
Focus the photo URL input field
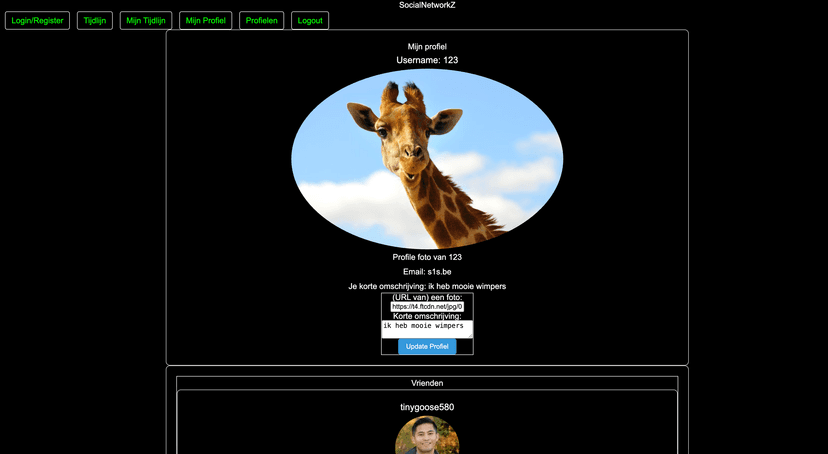click(x=427, y=306)
